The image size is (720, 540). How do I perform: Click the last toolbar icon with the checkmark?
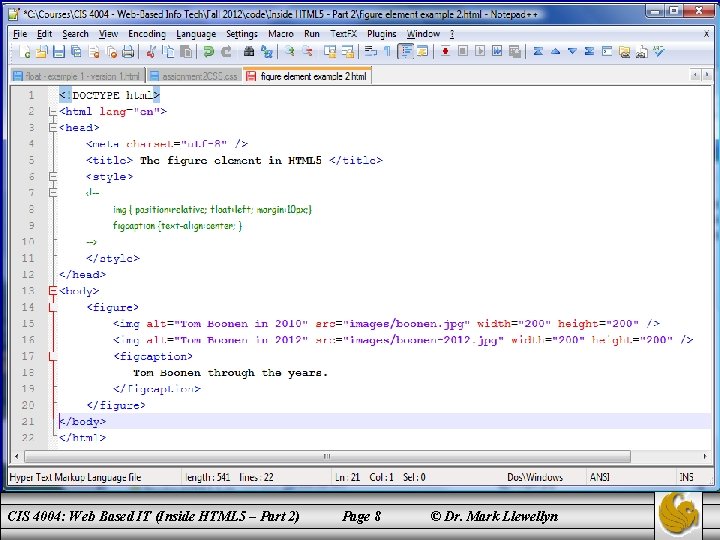pos(659,52)
